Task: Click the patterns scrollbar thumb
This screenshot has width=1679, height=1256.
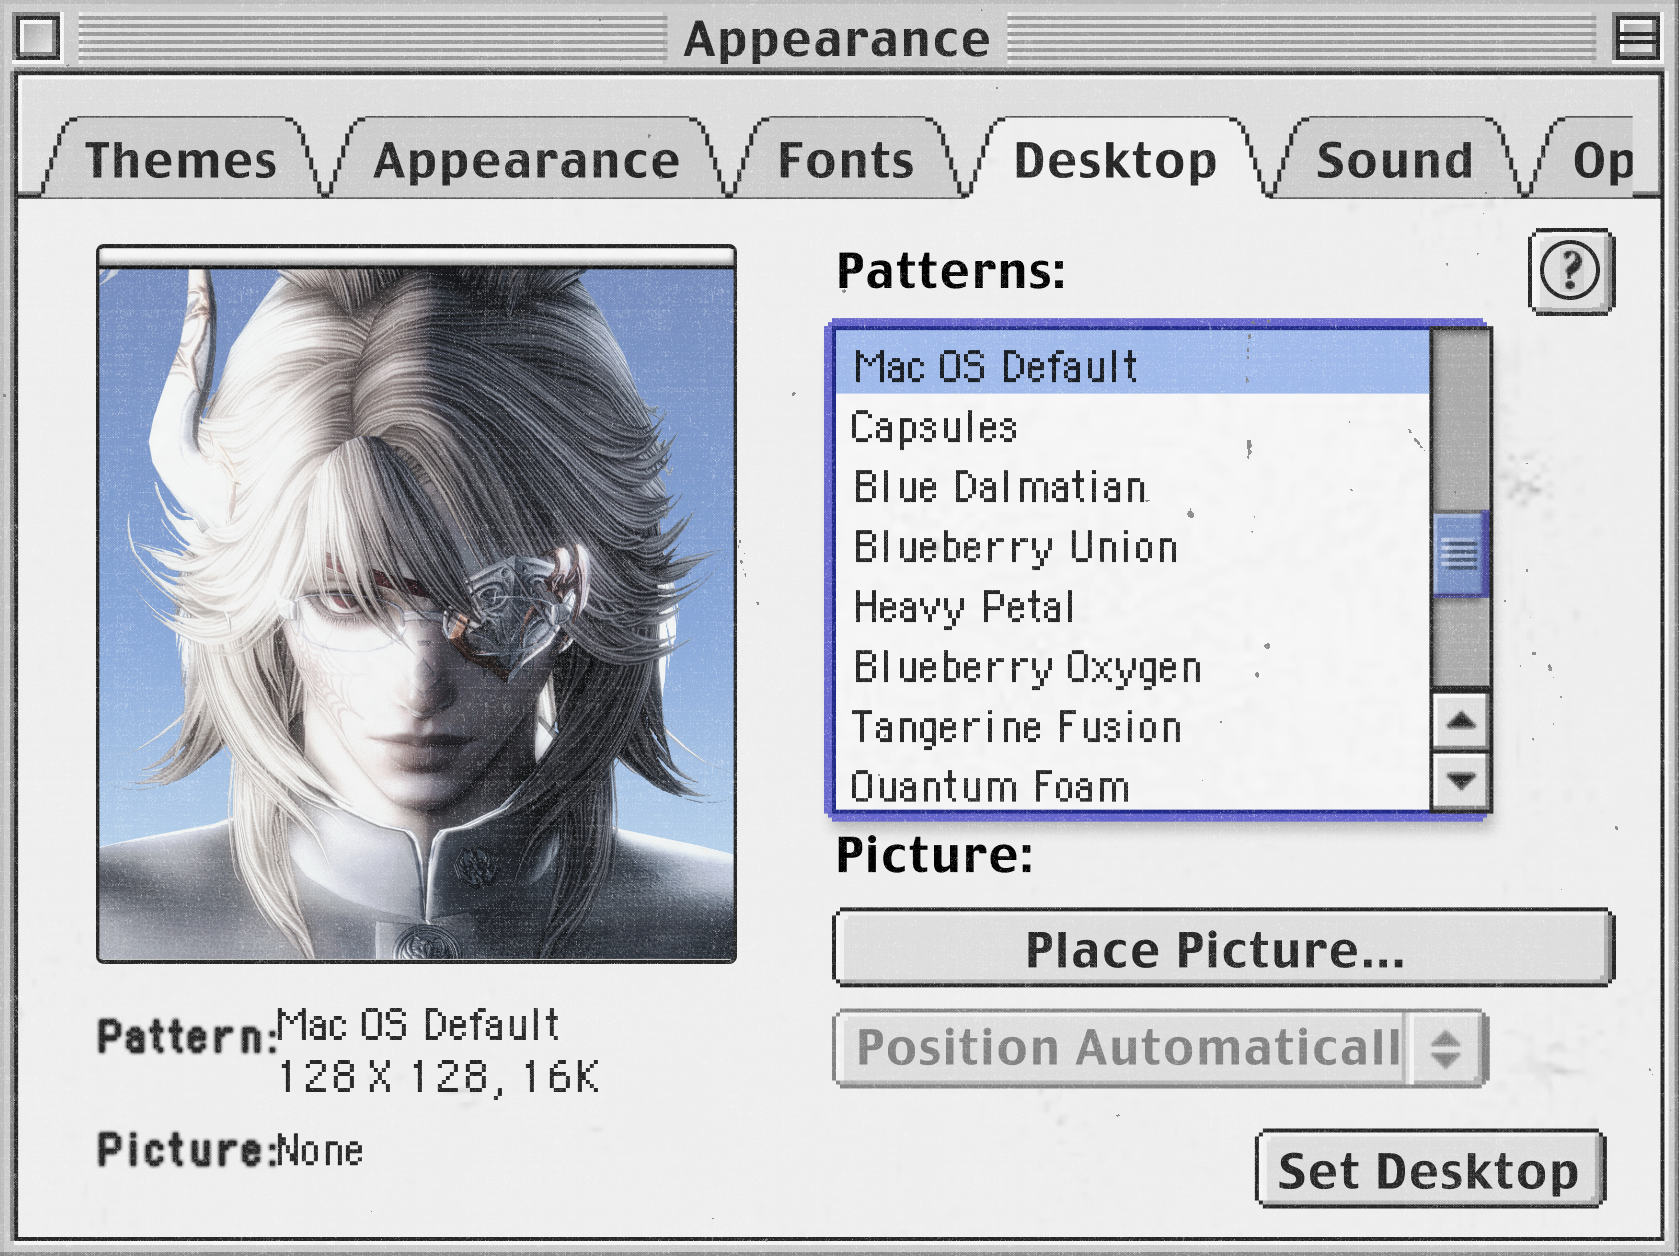Action: point(1461,554)
